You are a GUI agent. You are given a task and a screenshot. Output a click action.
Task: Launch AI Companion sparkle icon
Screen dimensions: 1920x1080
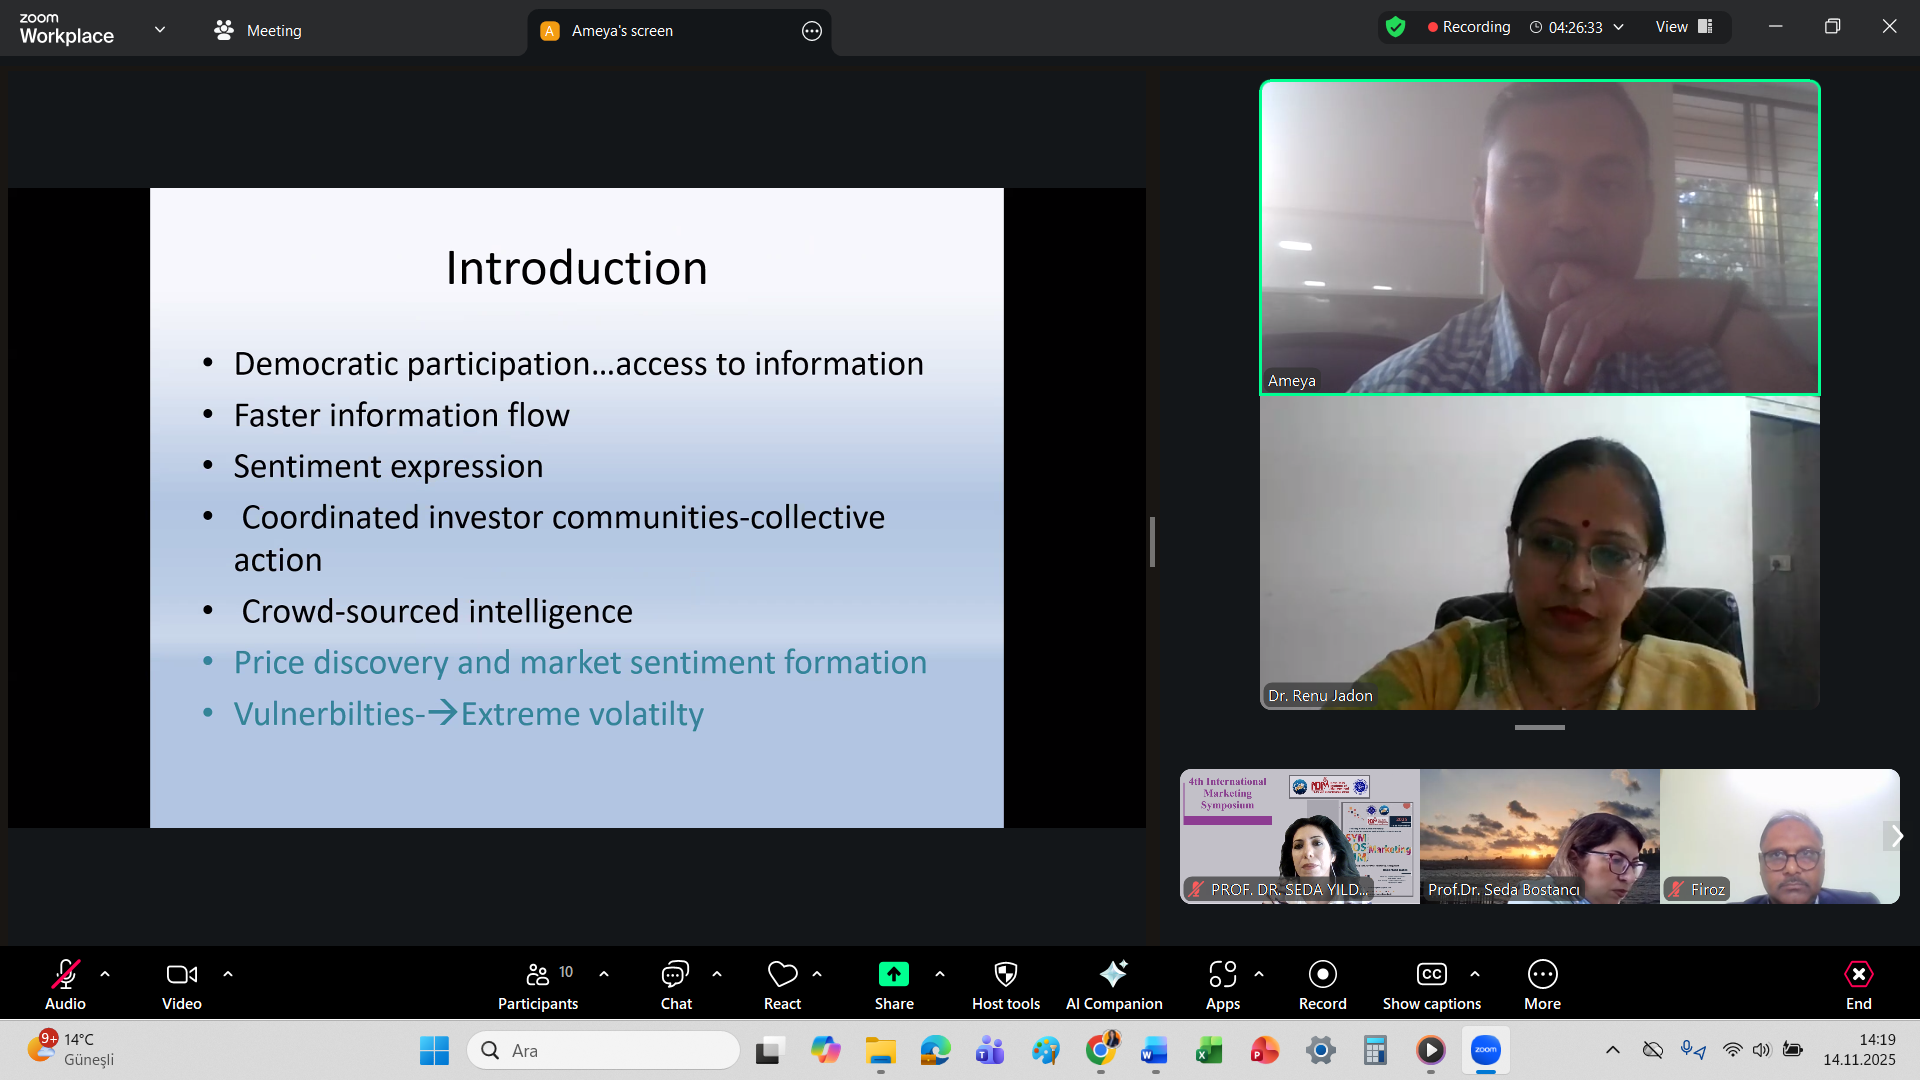click(x=1113, y=974)
